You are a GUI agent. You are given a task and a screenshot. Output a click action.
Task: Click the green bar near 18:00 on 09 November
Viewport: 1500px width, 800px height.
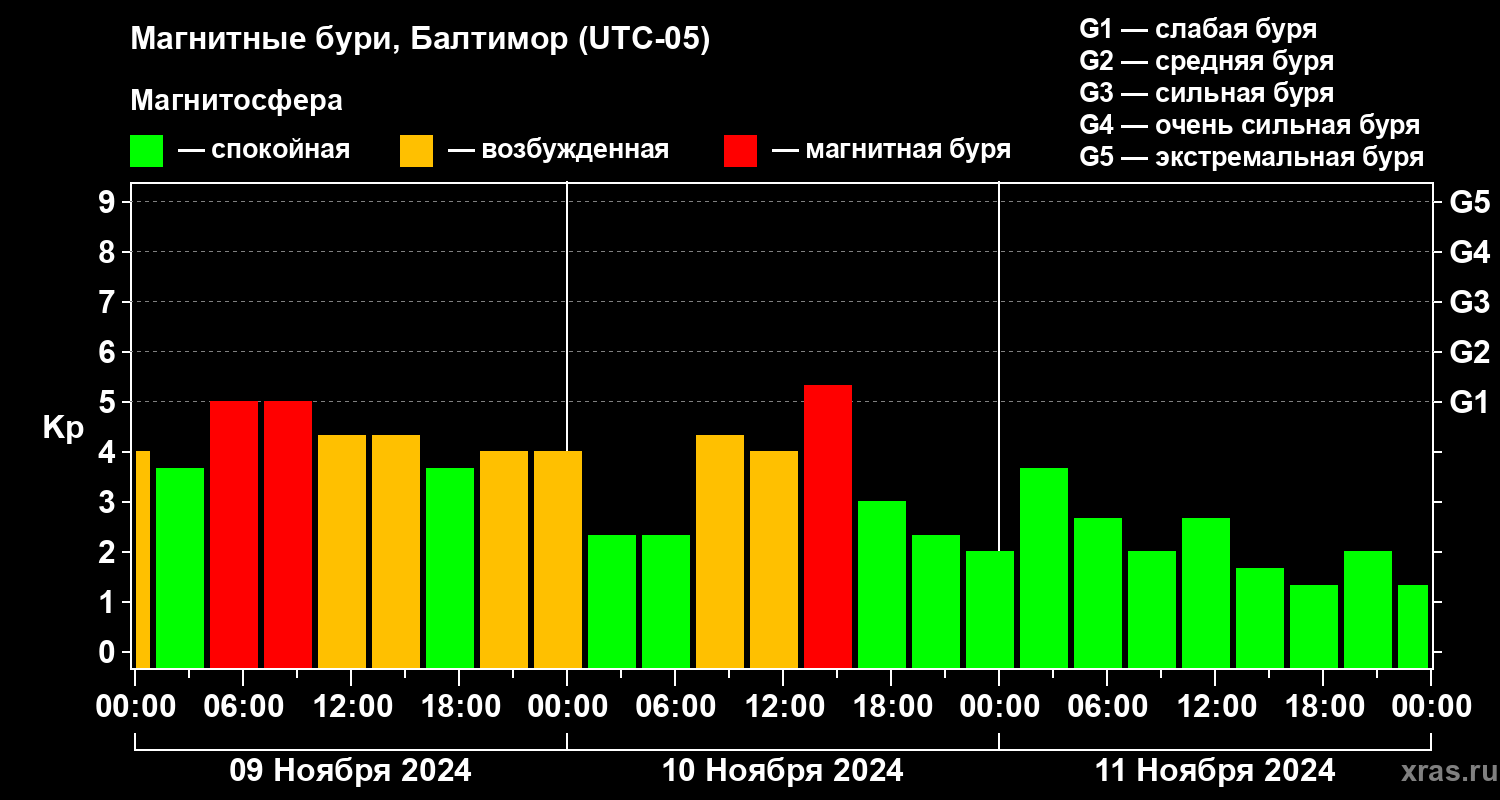tap(450, 568)
